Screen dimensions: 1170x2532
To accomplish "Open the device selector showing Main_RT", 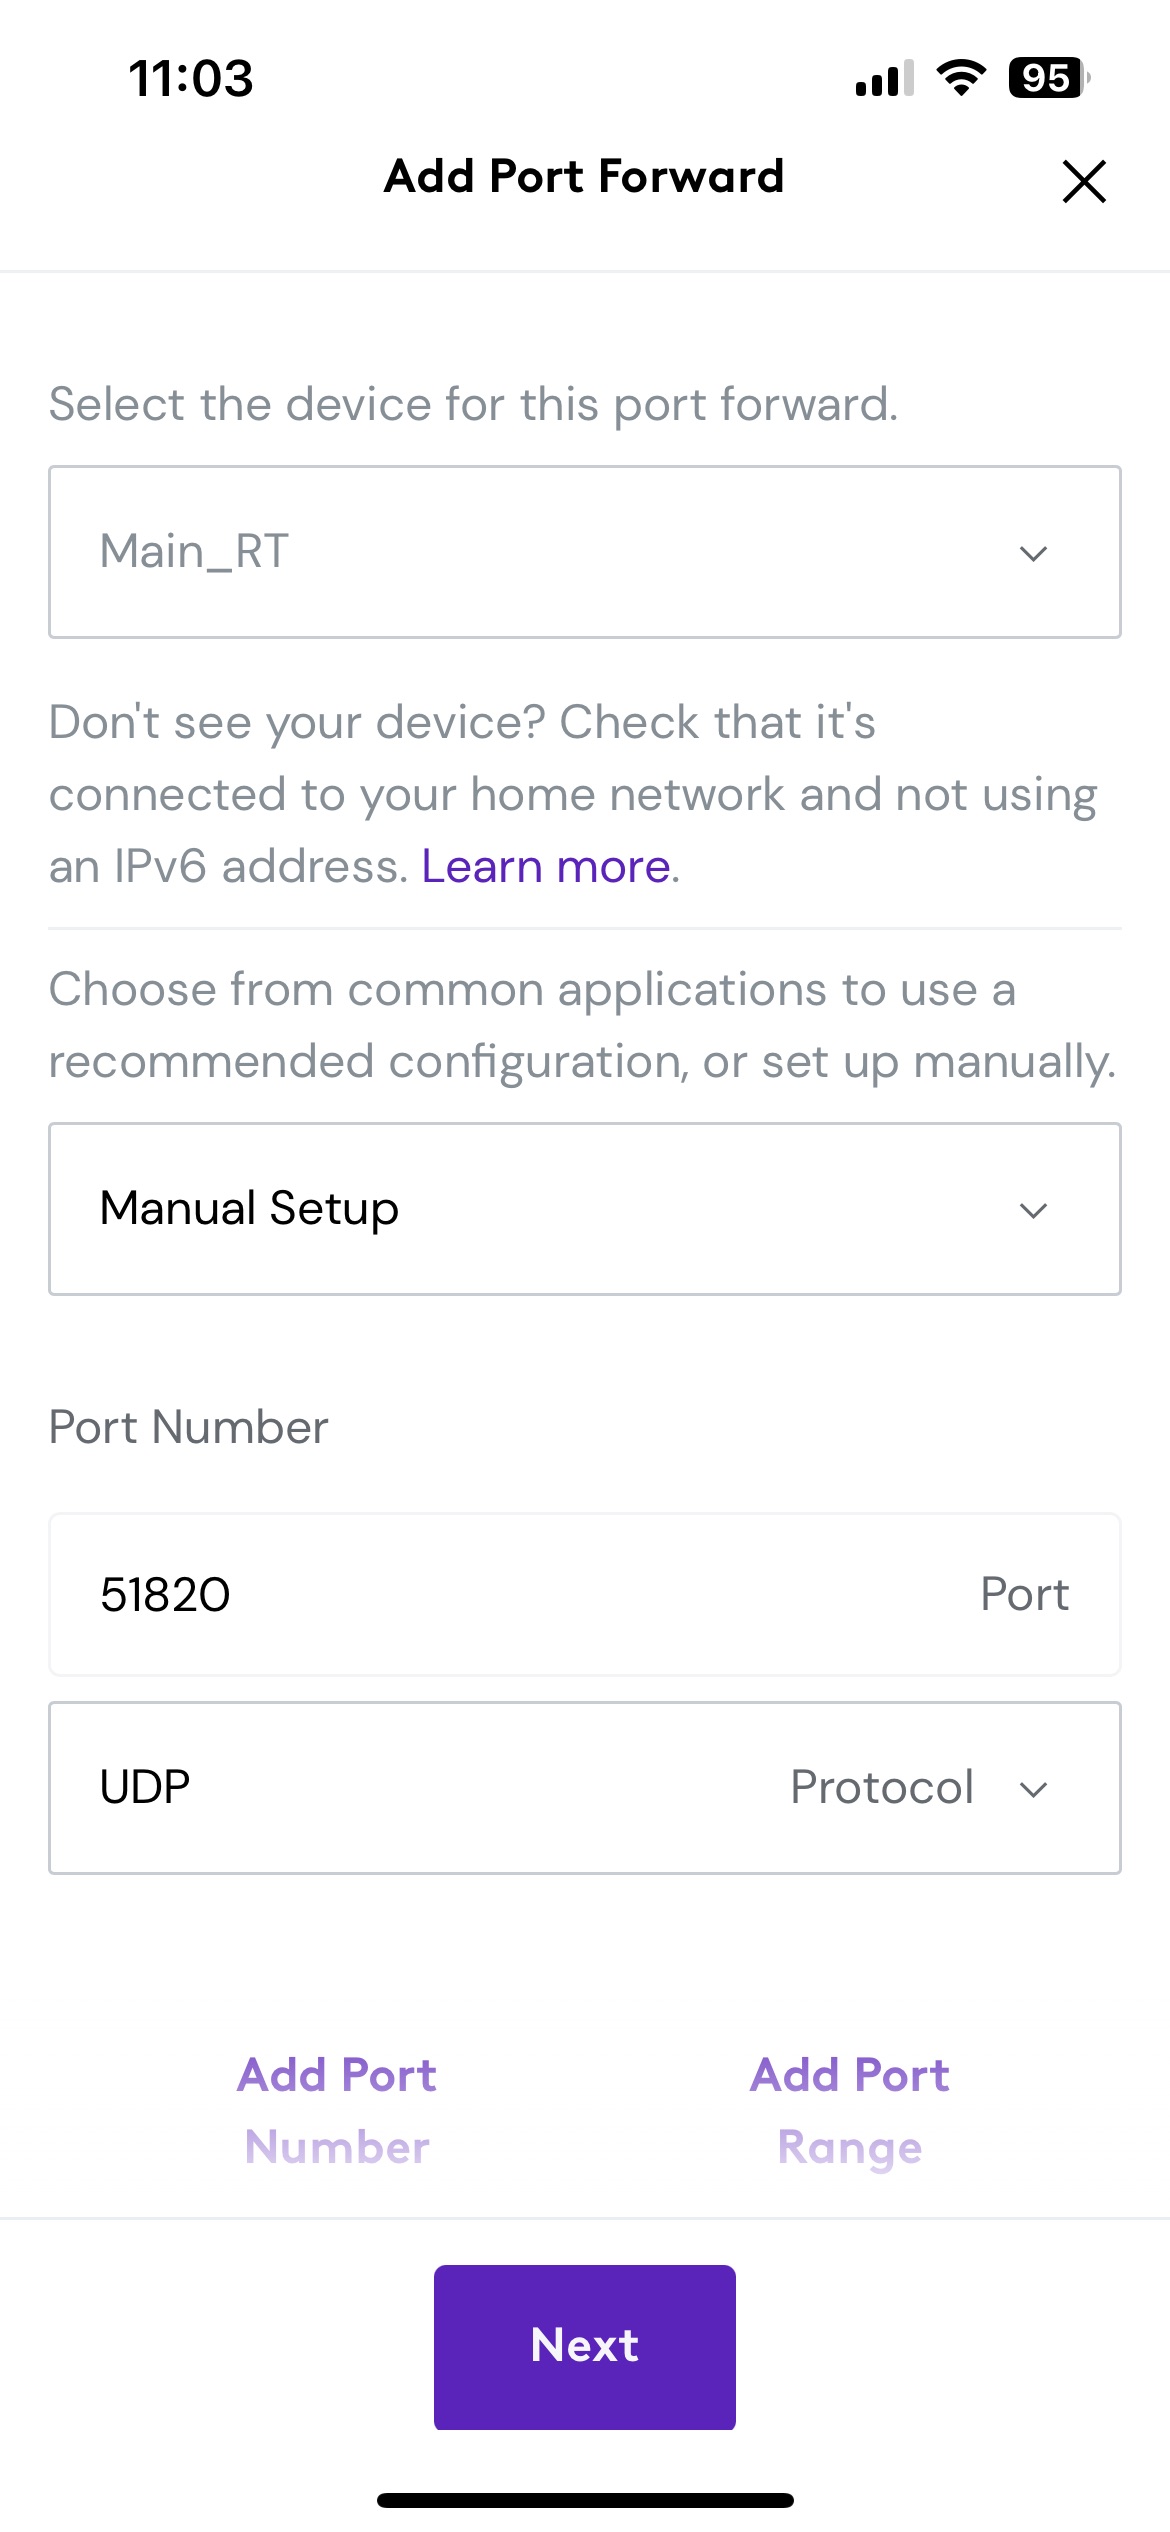I will click(x=584, y=552).
